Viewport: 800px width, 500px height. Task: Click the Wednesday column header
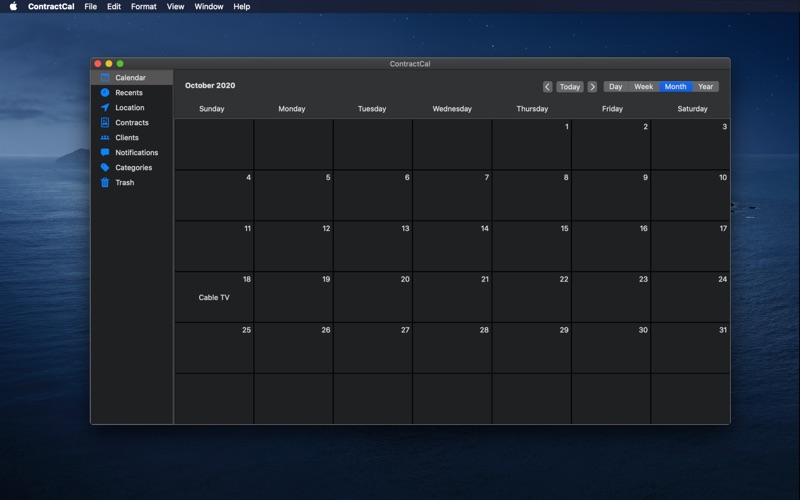point(452,109)
